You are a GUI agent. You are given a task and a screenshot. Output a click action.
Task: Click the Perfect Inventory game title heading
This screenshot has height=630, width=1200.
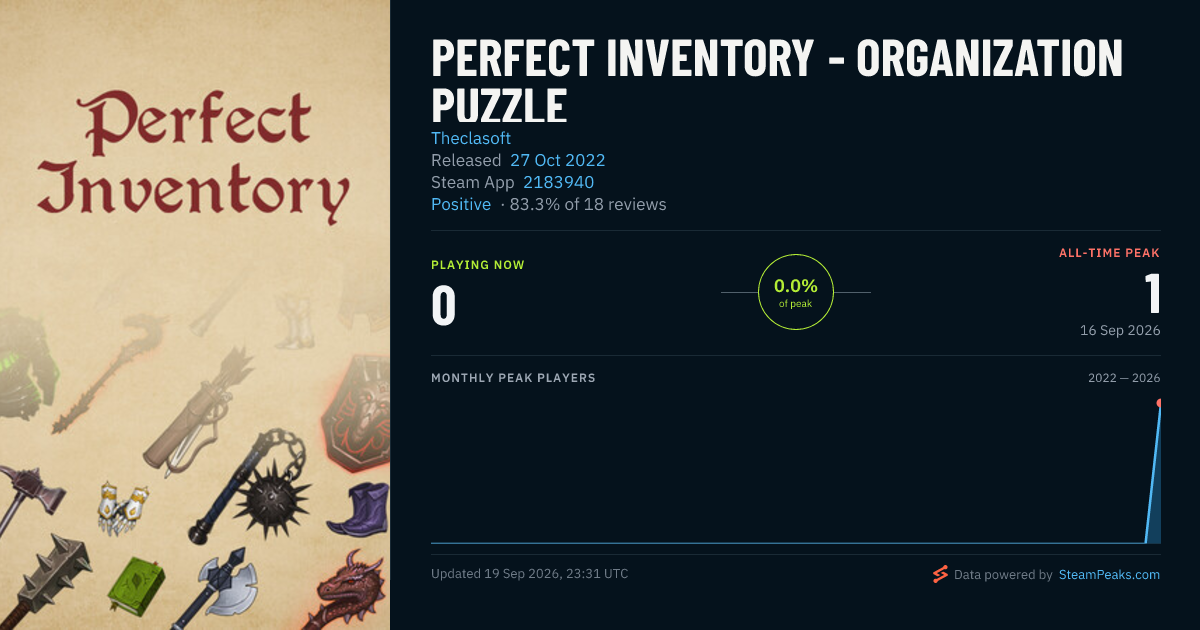(x=777, y=81)
